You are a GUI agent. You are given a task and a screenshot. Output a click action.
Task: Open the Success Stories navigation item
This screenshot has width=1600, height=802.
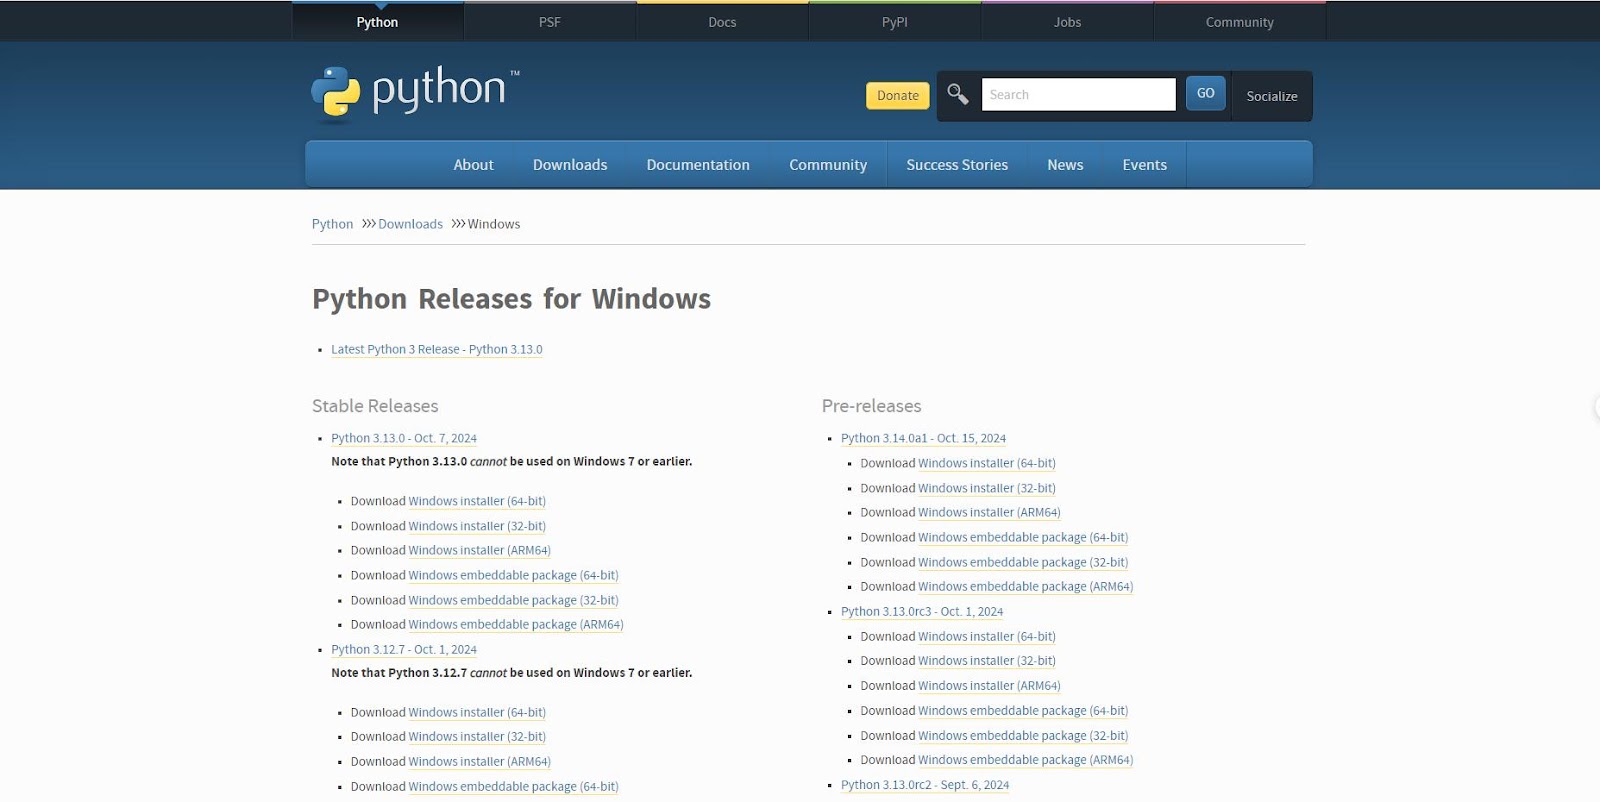[x=957, y=165]
